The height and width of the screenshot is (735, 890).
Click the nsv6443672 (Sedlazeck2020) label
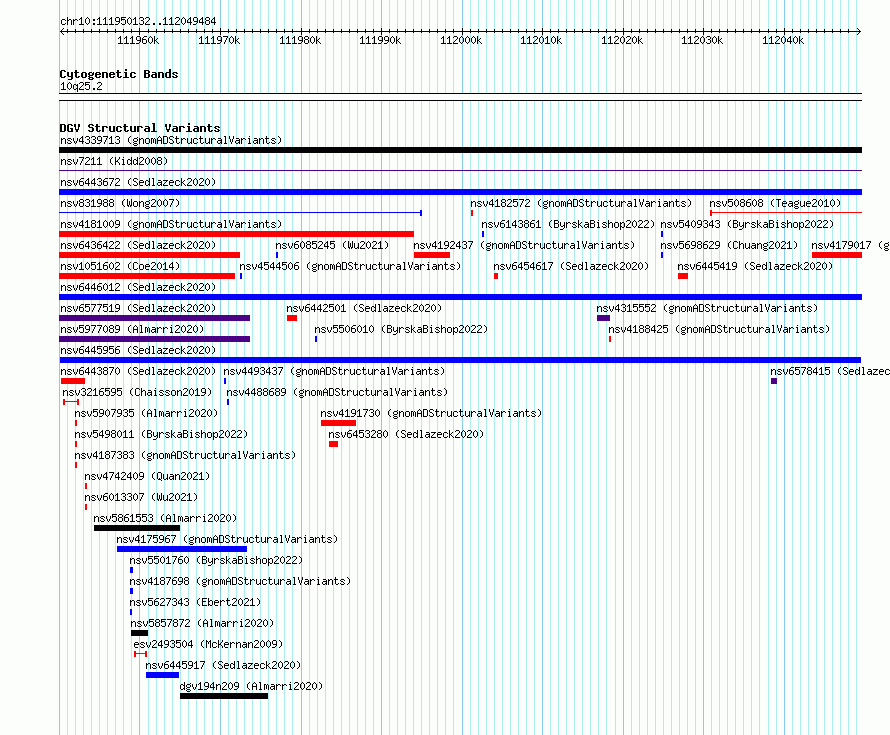138,182
